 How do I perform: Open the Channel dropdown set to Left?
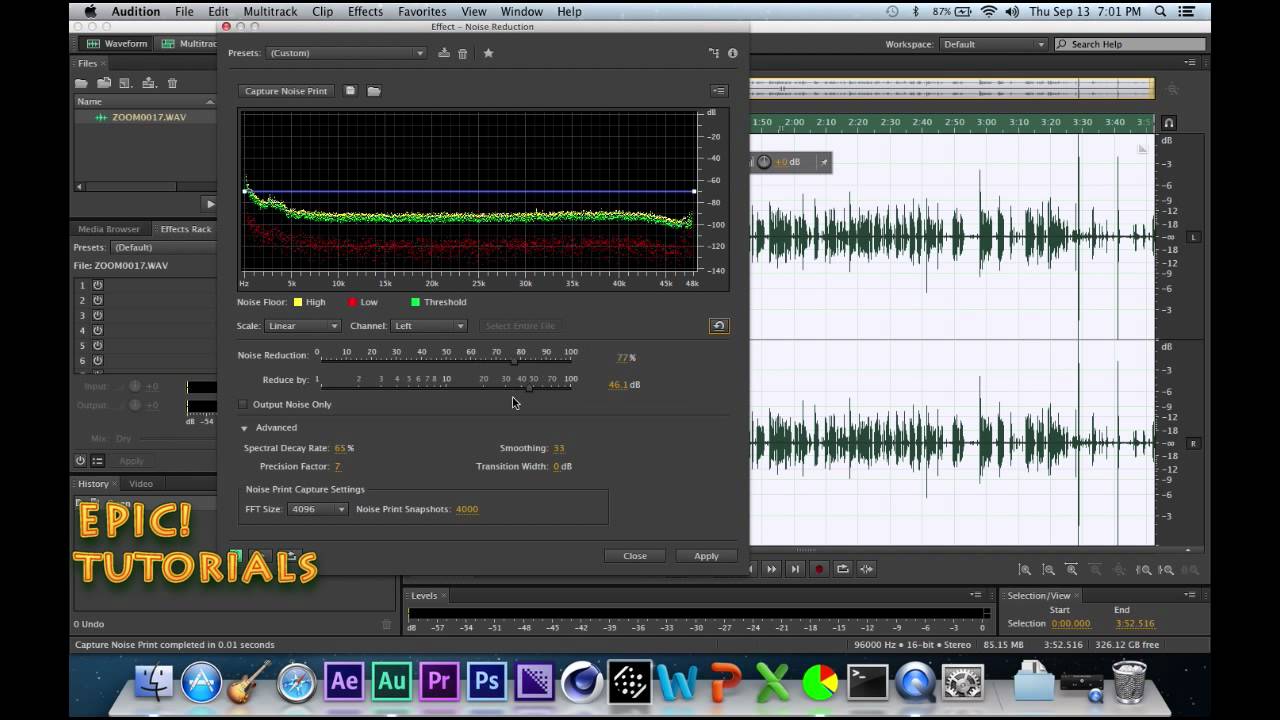point(429,326)
